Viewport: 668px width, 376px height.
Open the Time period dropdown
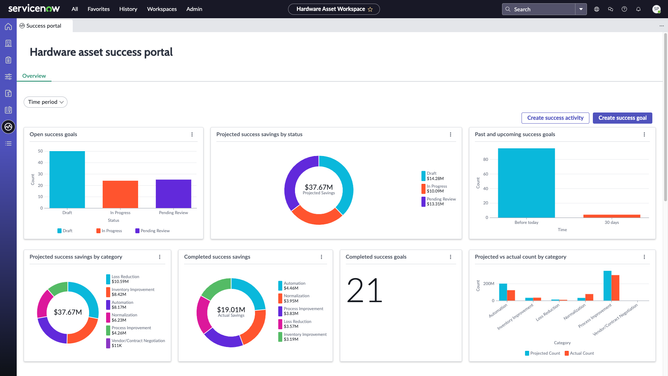(x=46, y=102)
